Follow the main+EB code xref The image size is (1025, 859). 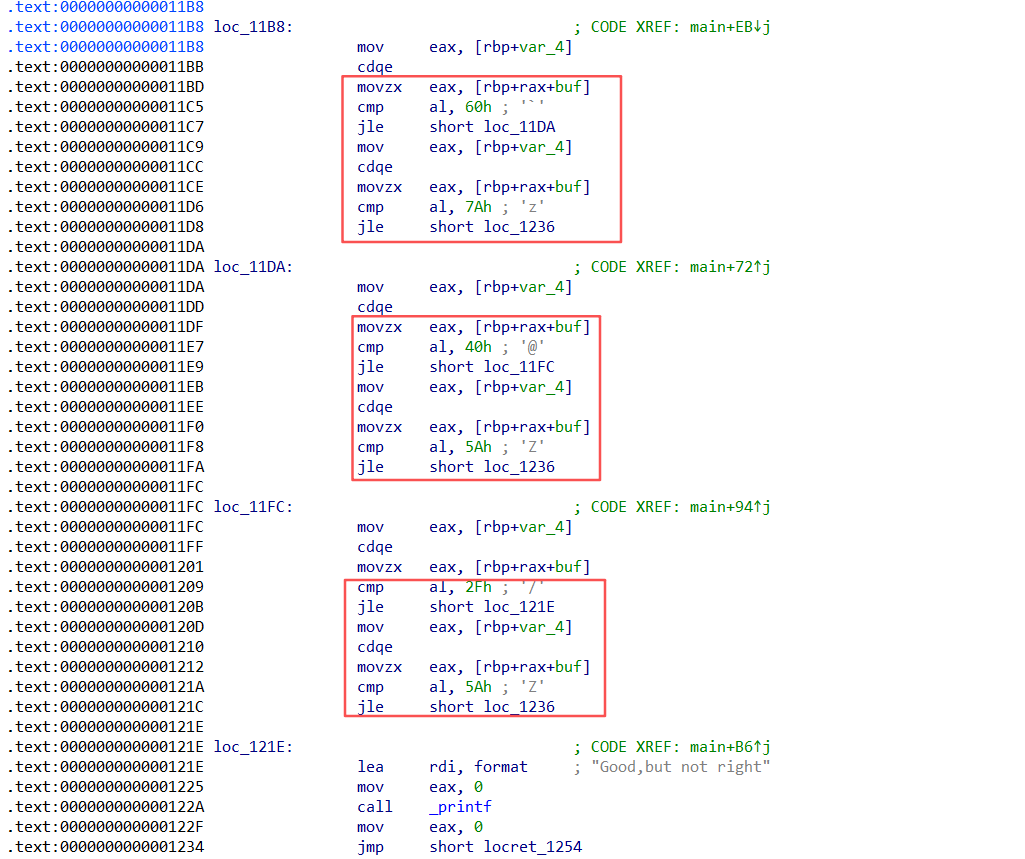(730, 27)
